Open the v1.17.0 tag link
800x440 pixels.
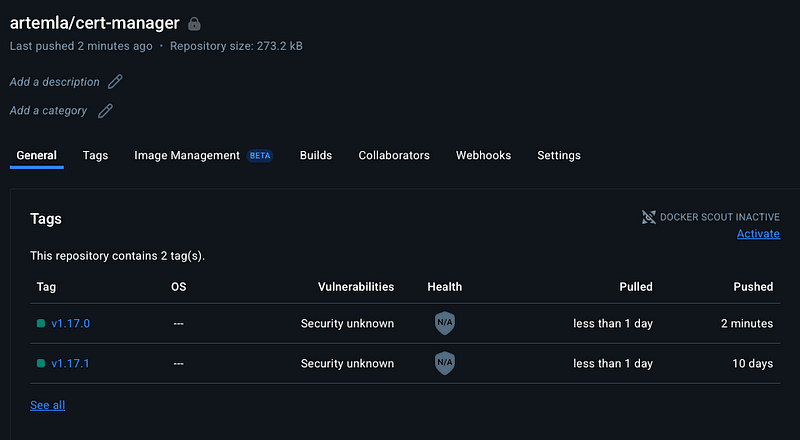pyautogui.click(x=70, y=323)
